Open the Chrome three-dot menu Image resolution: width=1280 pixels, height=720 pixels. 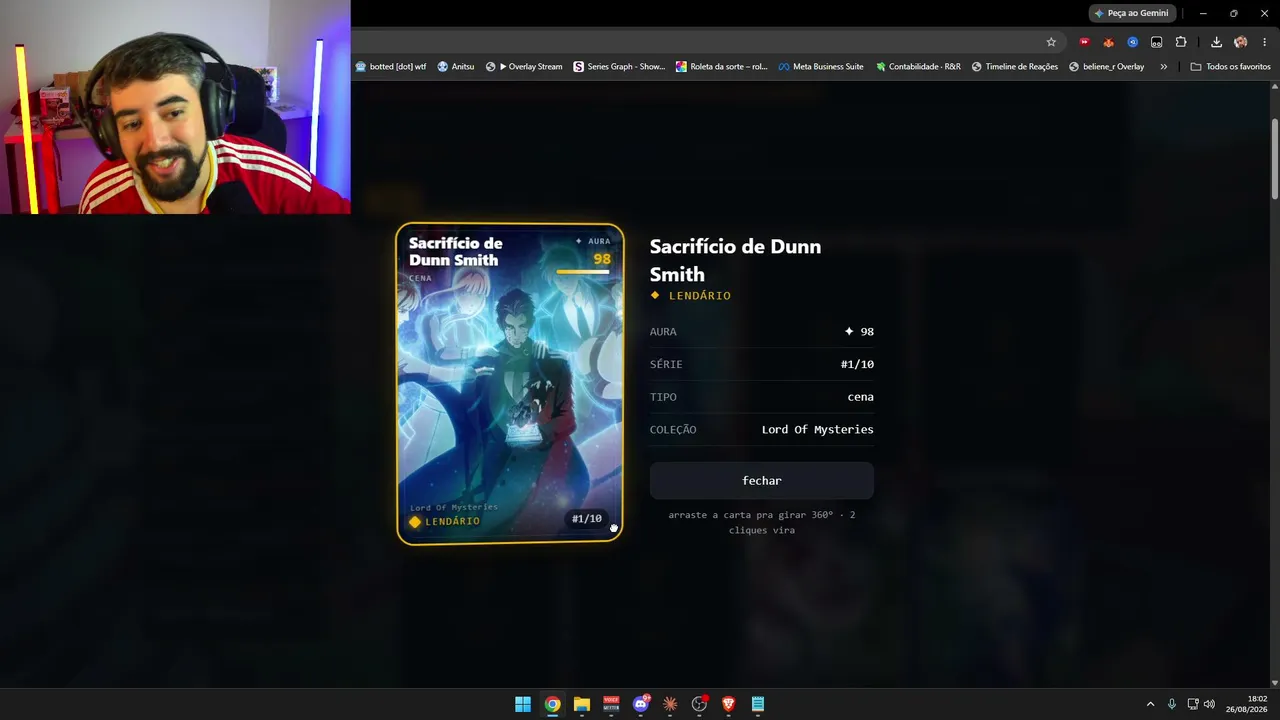[x=1265, y=42]
